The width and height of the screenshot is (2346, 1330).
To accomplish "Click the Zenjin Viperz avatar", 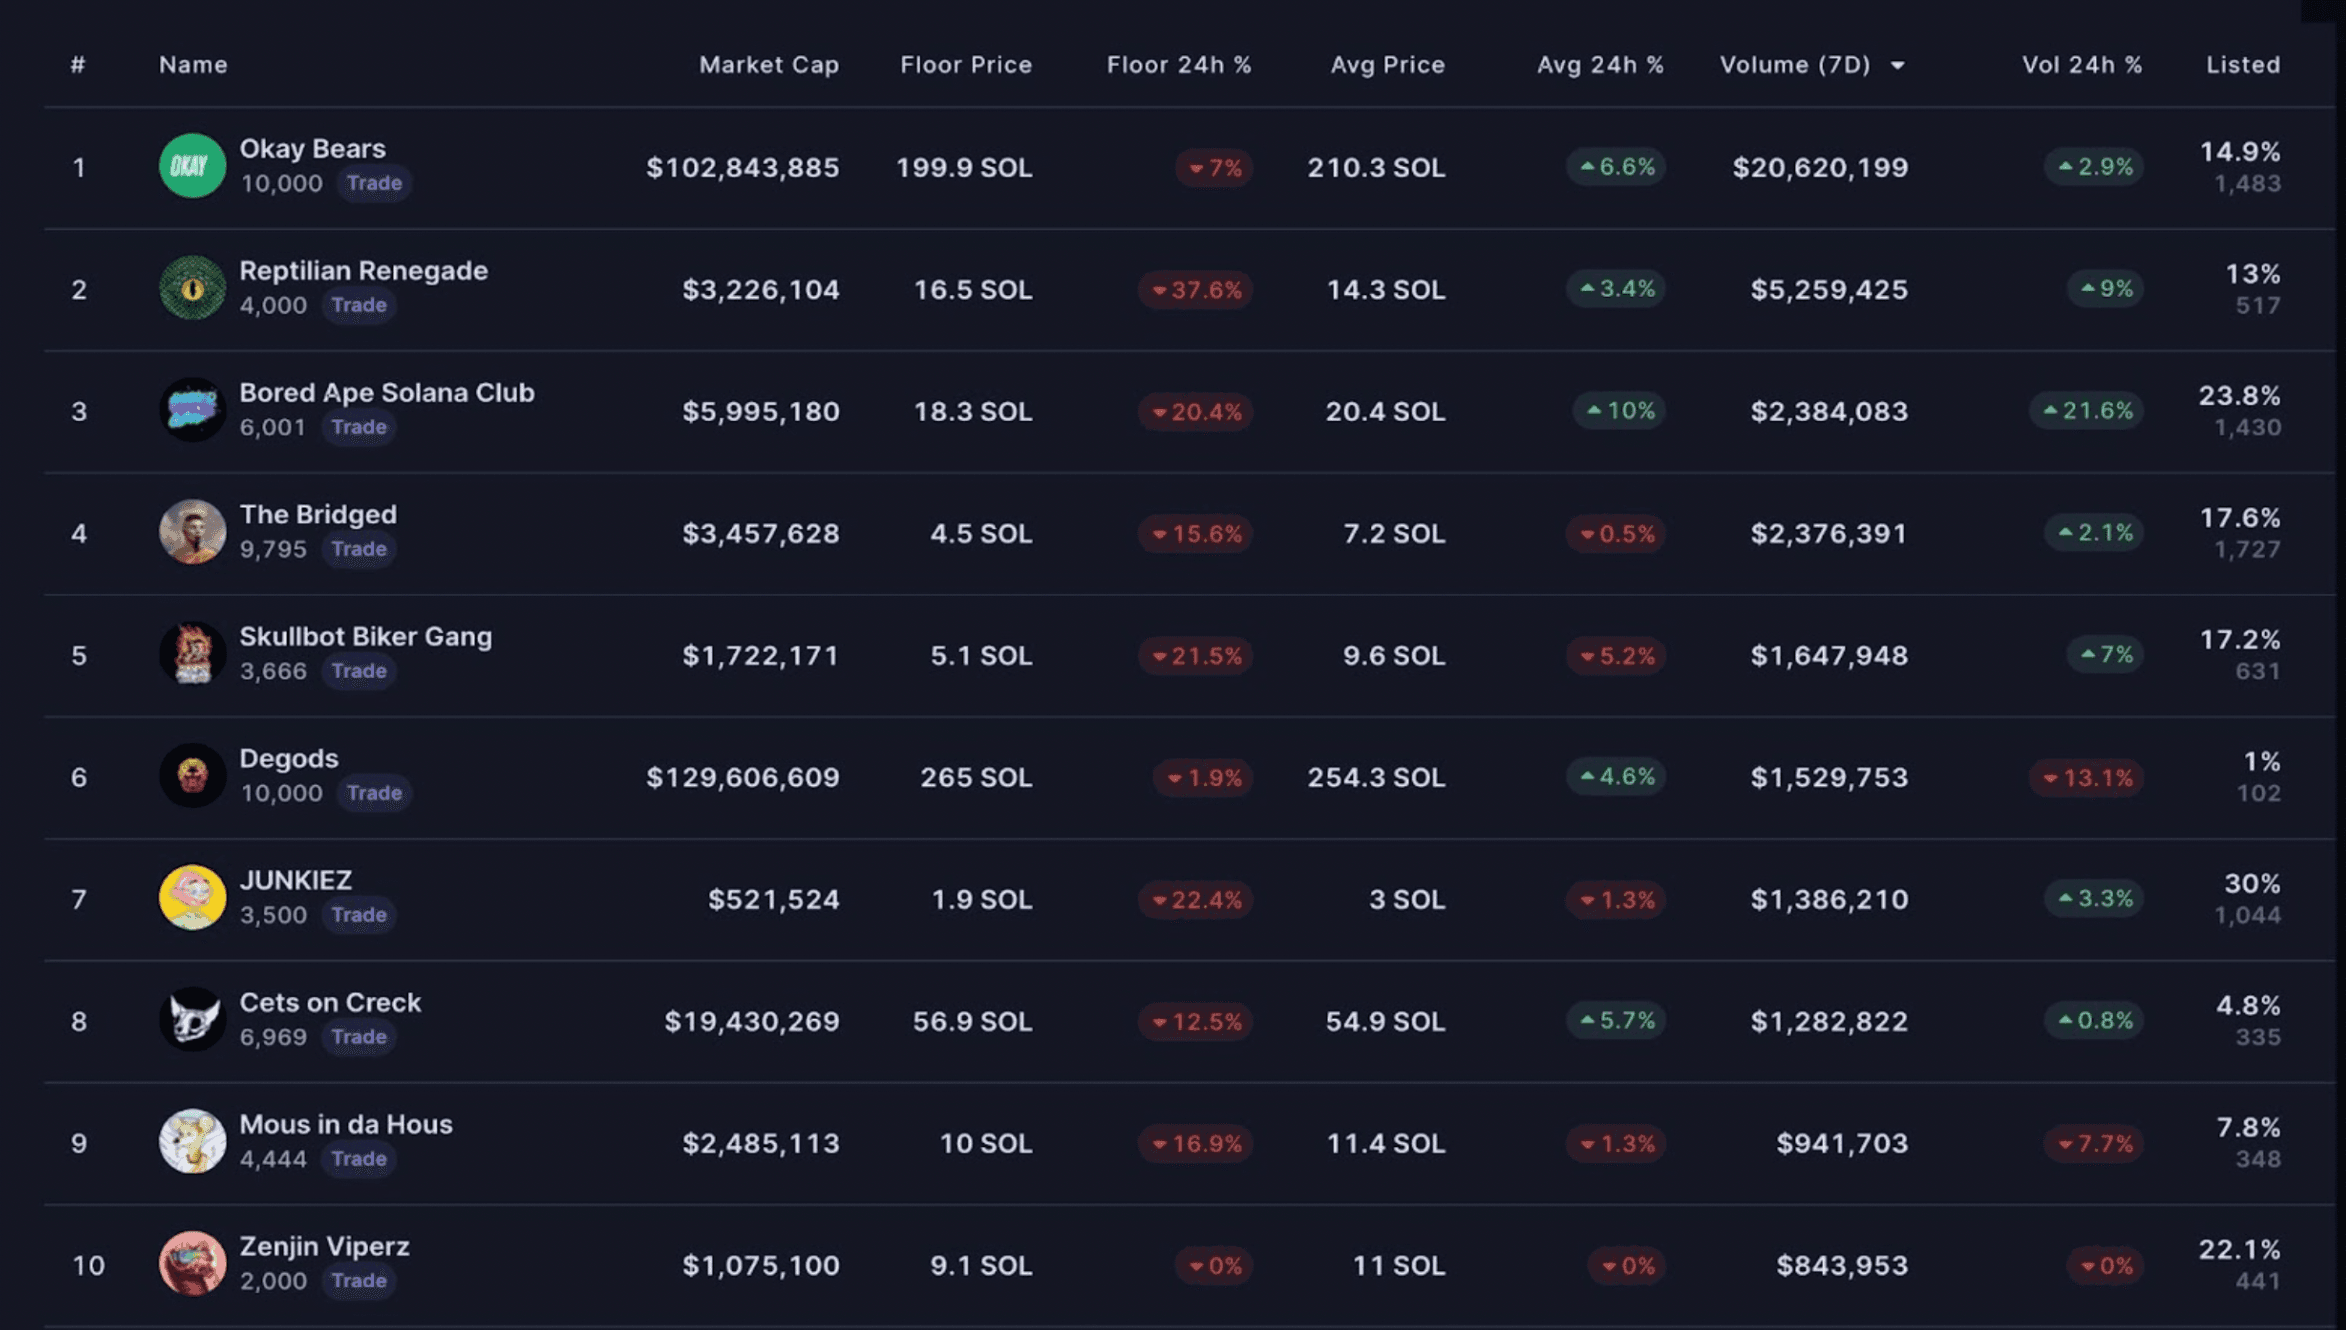I will pos(192,1264).
